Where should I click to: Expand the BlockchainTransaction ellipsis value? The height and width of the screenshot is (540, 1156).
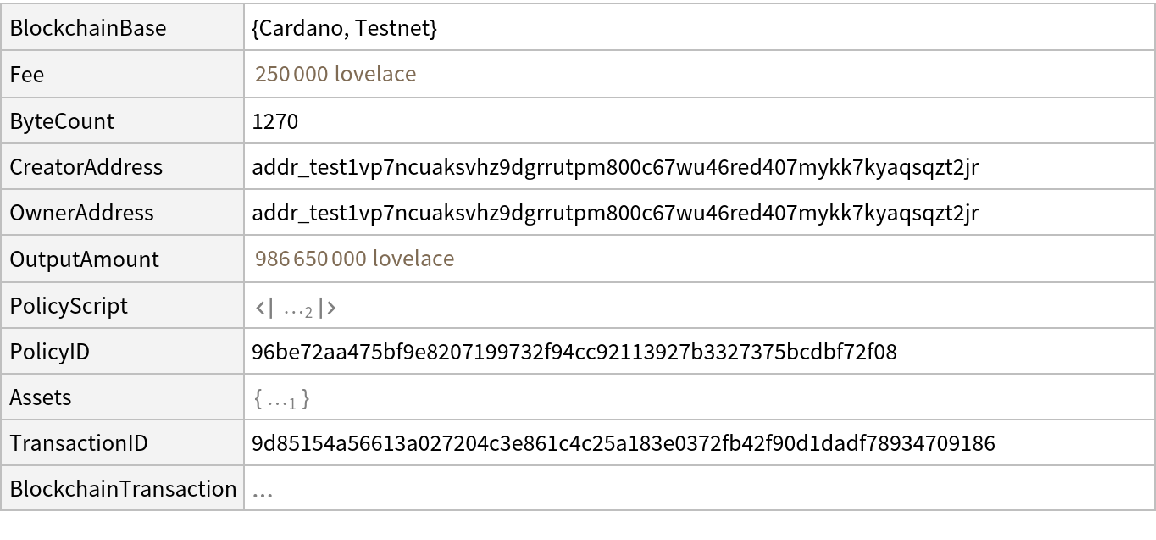(x=265, y=491)
